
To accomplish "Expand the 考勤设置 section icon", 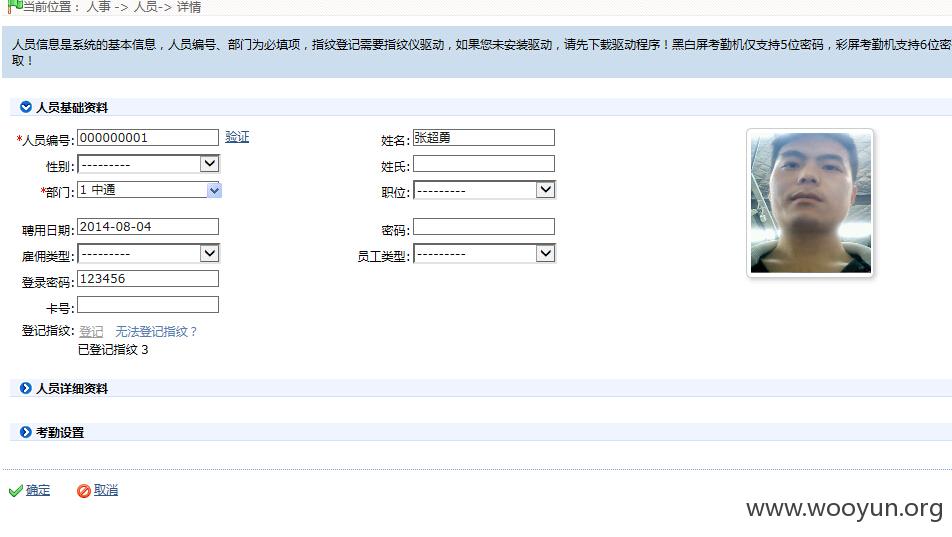I will pyautogui.click(x=26, y=433).
